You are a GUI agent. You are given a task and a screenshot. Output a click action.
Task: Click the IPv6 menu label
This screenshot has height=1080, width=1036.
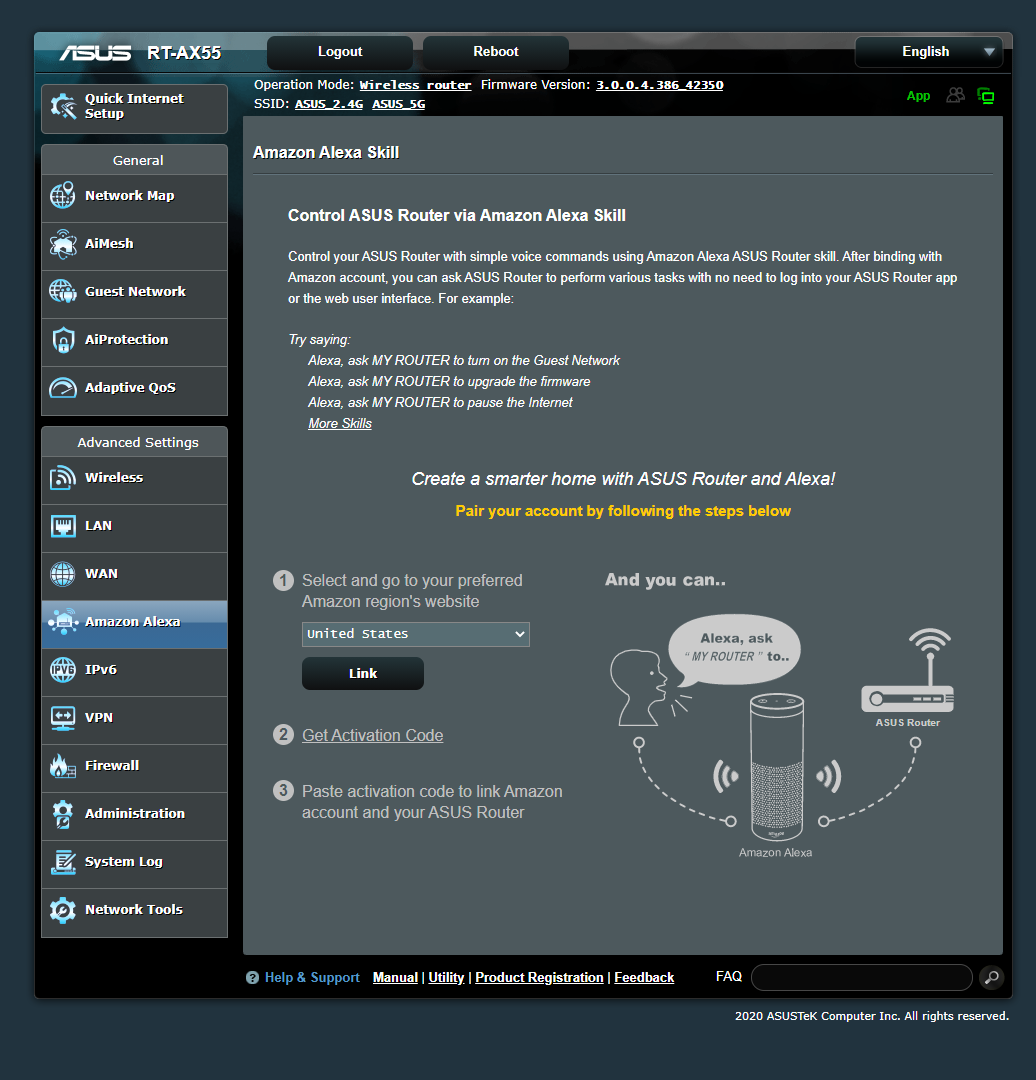pyautogui.click(x=101, y=669)
